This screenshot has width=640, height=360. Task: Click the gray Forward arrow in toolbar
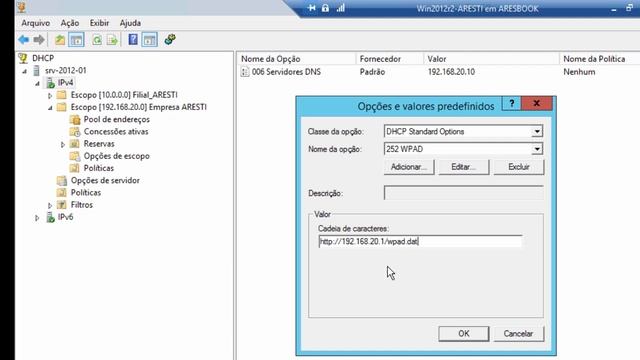39,40
